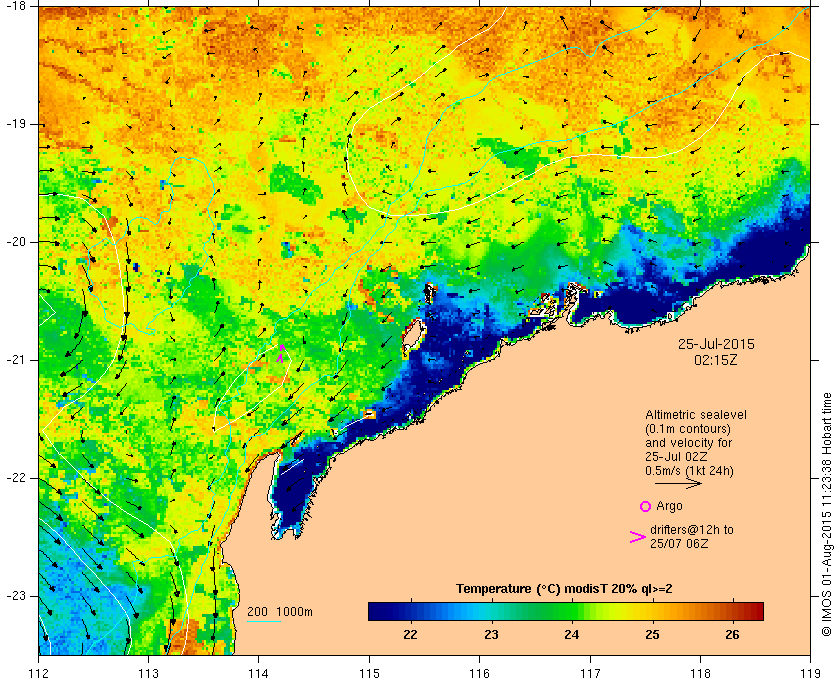This screenshot has width=840, height=680.
Task: Click the cyan 23°C colorbar region
Action: tap(491, 611)
